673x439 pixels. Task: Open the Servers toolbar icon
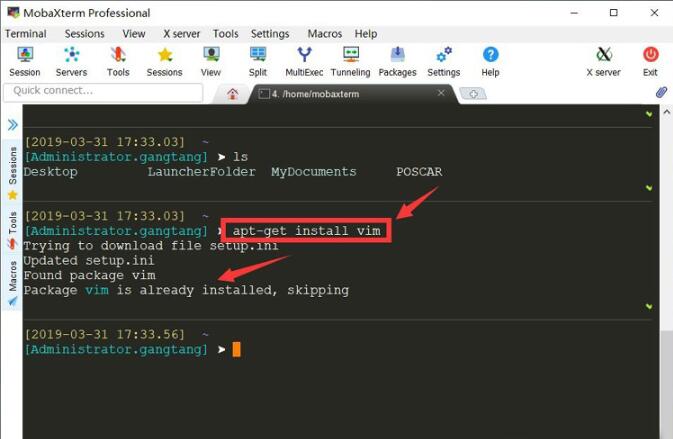click(71, 61)
